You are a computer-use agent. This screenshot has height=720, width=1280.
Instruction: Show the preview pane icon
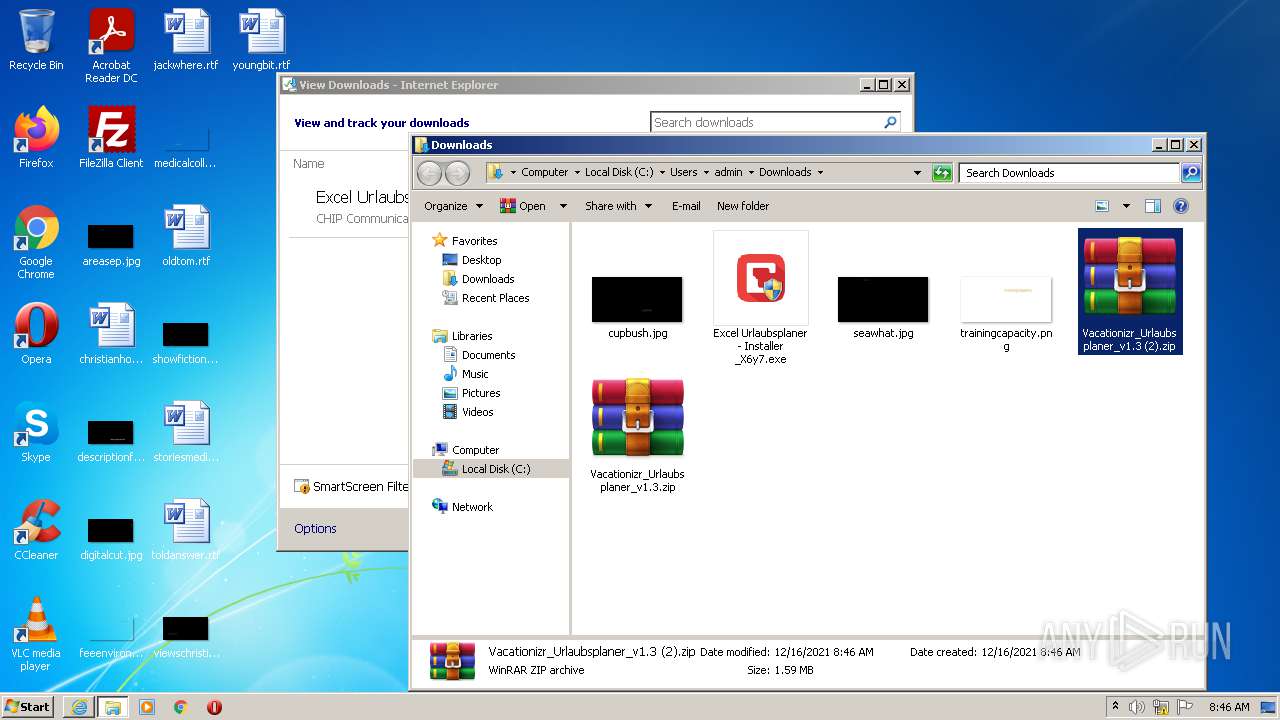[1153, 206]
